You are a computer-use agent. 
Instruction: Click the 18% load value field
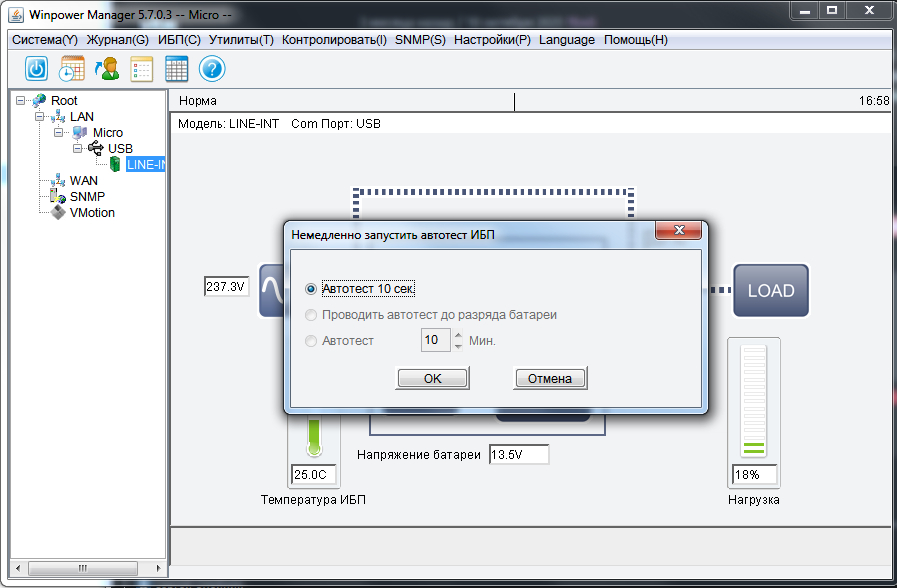(755, 475)
